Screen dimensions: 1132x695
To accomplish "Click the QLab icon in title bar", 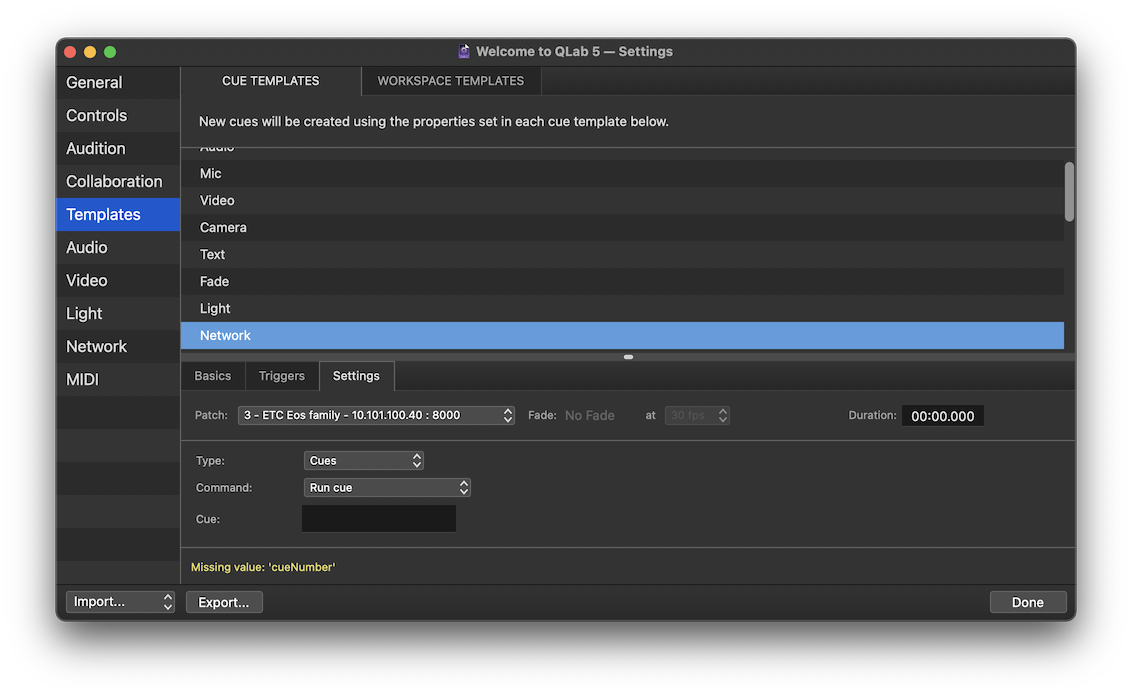I will (x=464, y=51).
